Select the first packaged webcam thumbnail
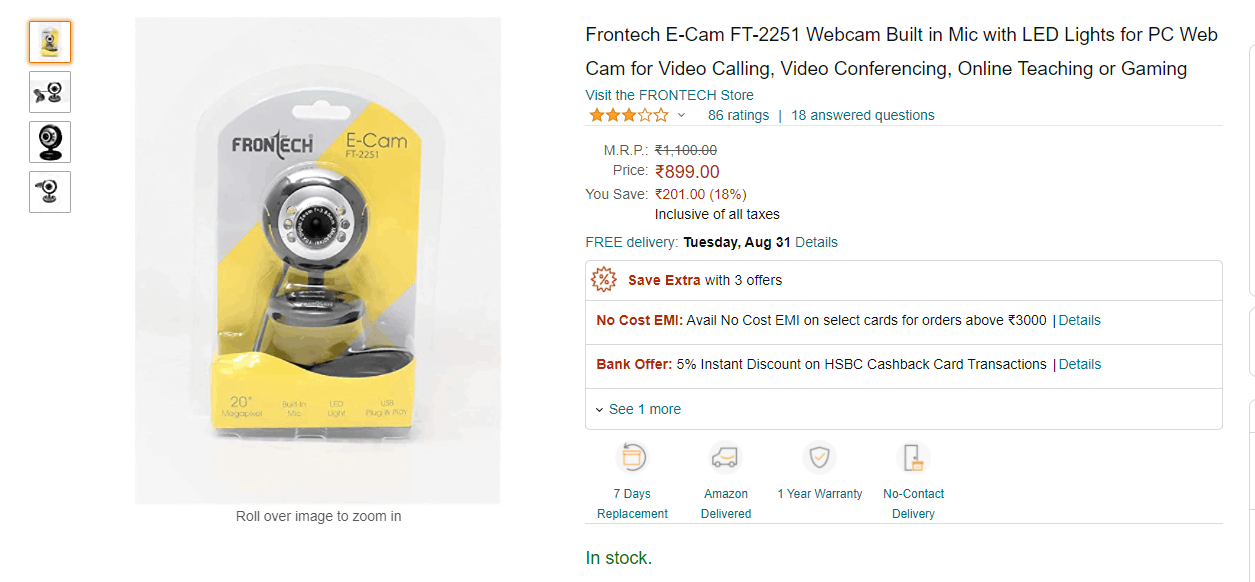 pos(50,42)
